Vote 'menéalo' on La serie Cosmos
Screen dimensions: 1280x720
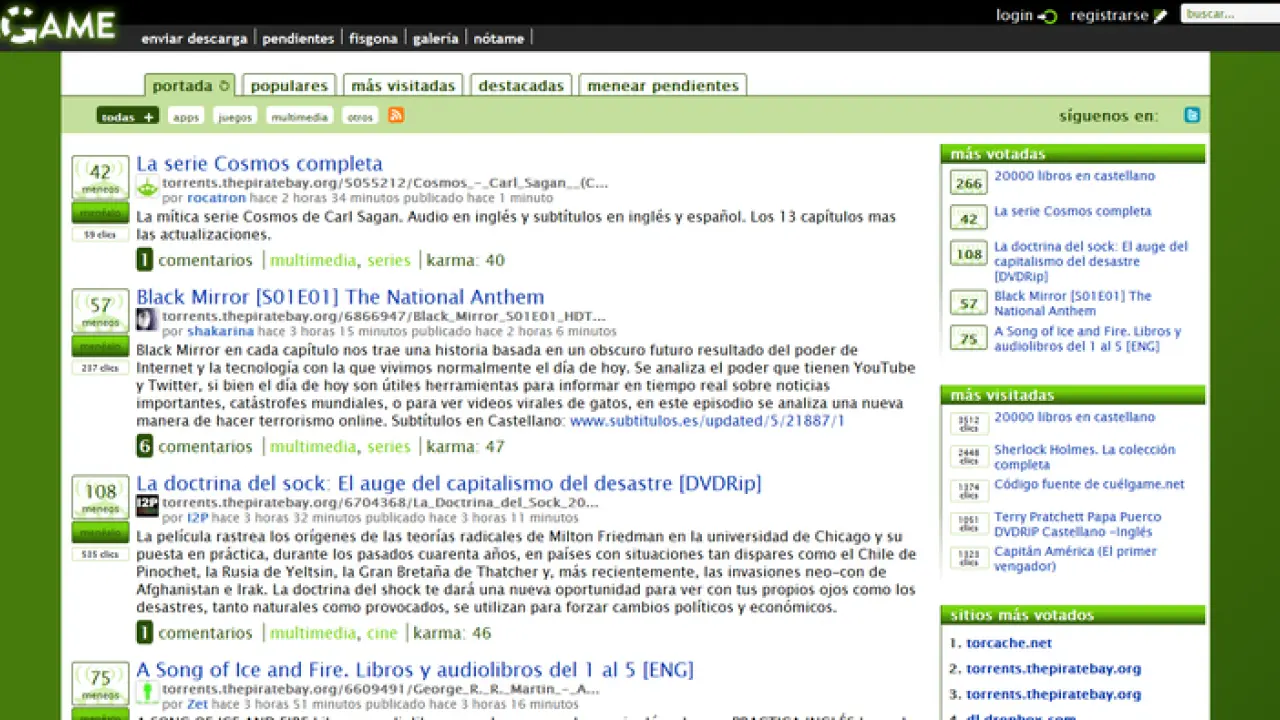pos(100,212)
